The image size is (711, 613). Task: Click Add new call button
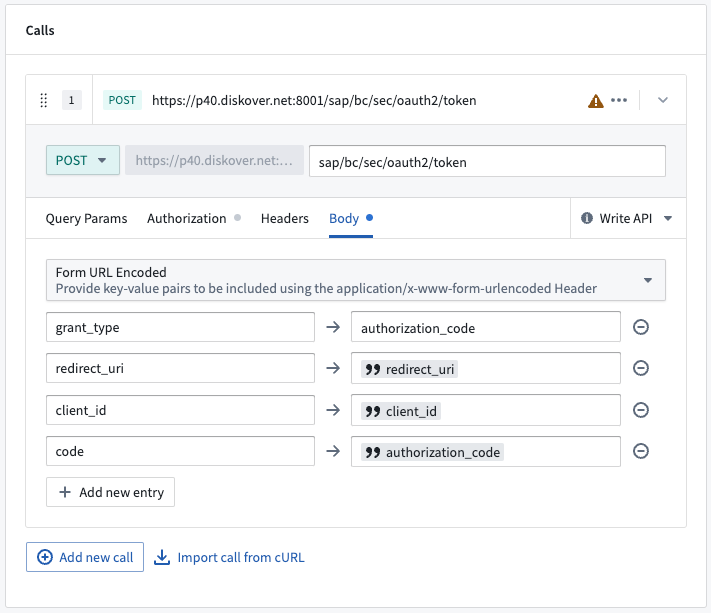85,557
